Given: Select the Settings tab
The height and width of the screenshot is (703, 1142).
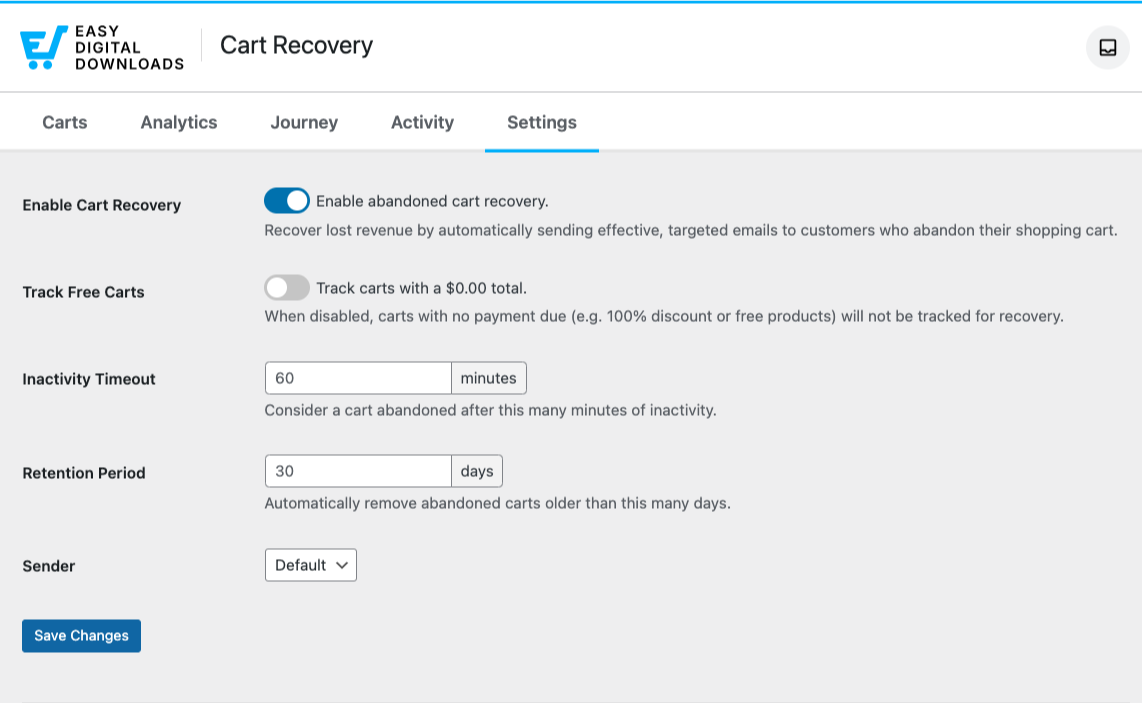Looking at the screenshot, I should point(542,122).
